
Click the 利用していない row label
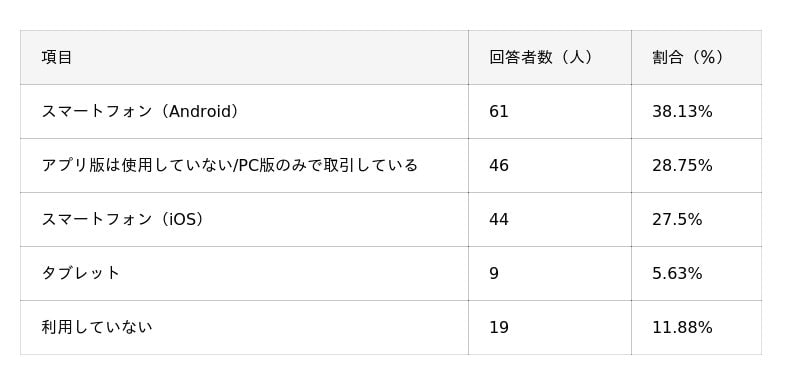click(x=97, y=327)
